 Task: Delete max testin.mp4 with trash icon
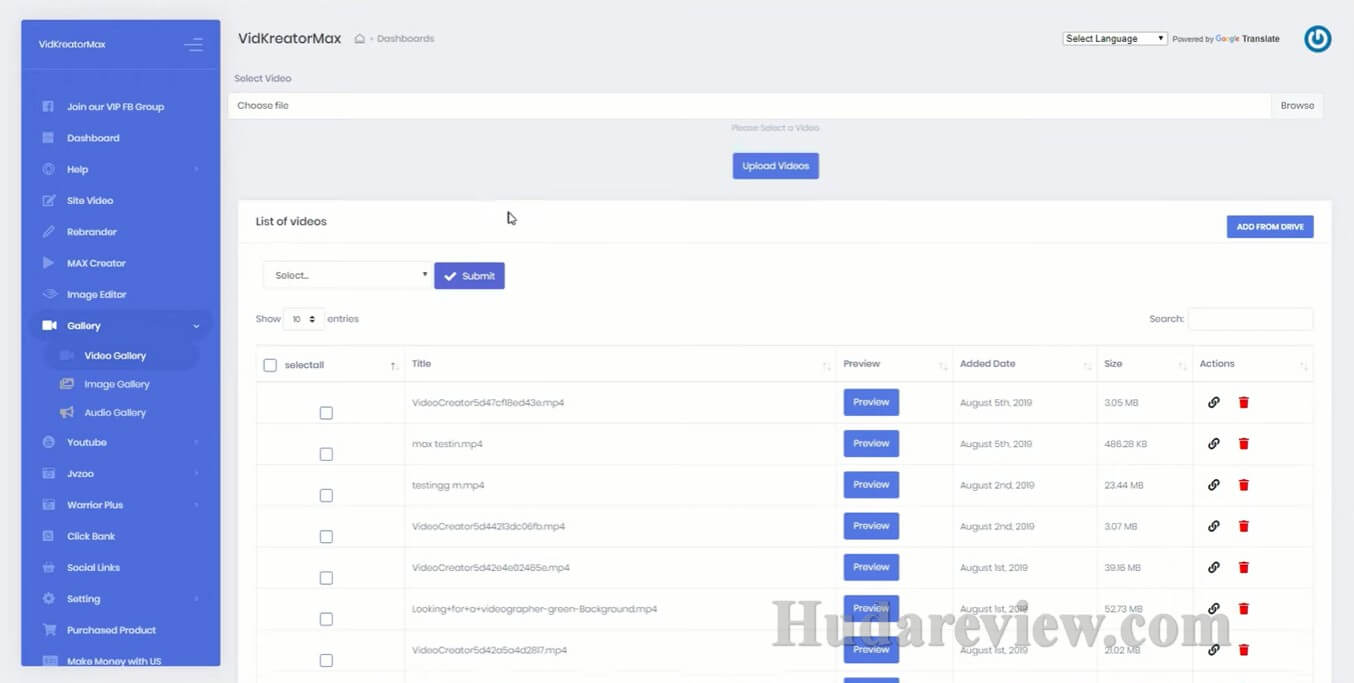click(x=1244, y=443)
